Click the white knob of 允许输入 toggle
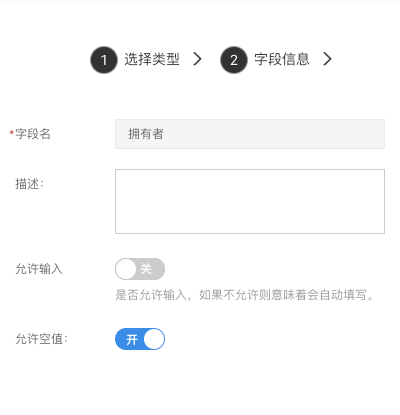This screenshot has width=400, height=415. [x=126, y=269]
